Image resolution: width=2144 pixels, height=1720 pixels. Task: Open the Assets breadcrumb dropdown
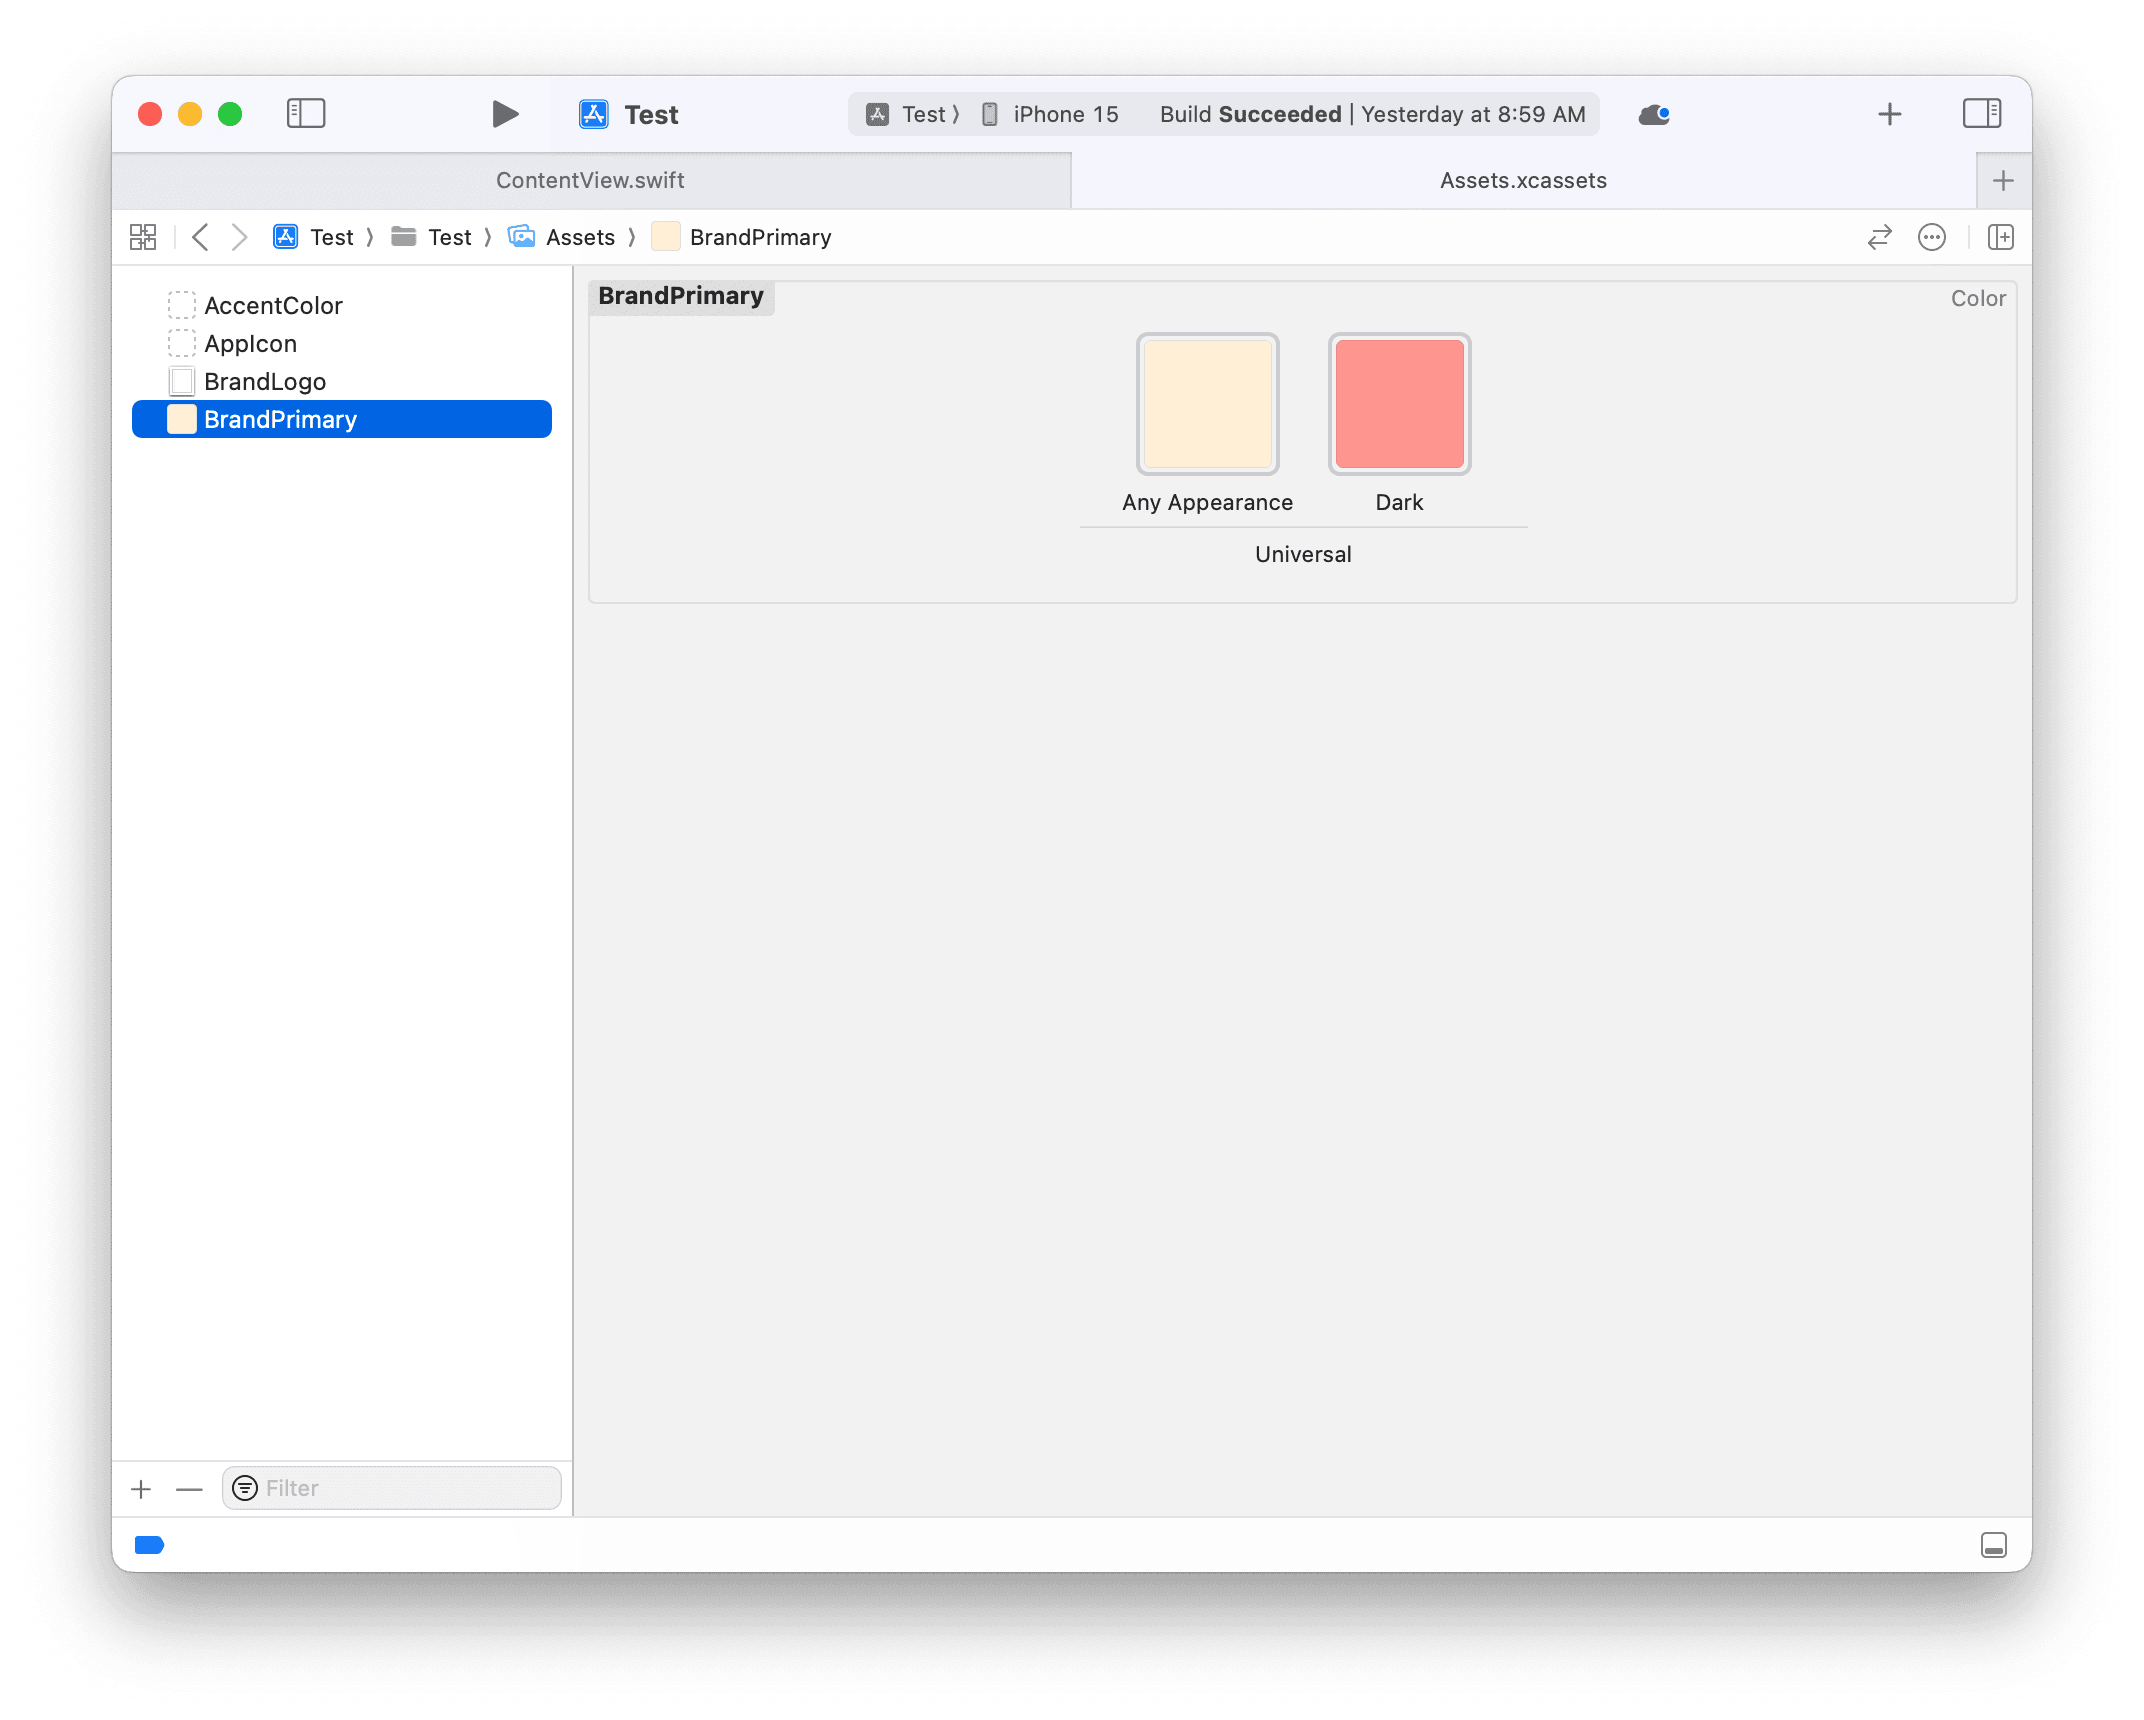click(580, 237)
